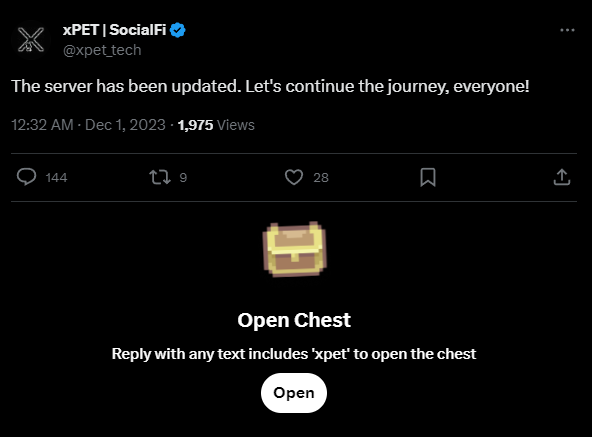
Task: Toggle the bookmark icon on the post
Action: [x=428, y=177]
